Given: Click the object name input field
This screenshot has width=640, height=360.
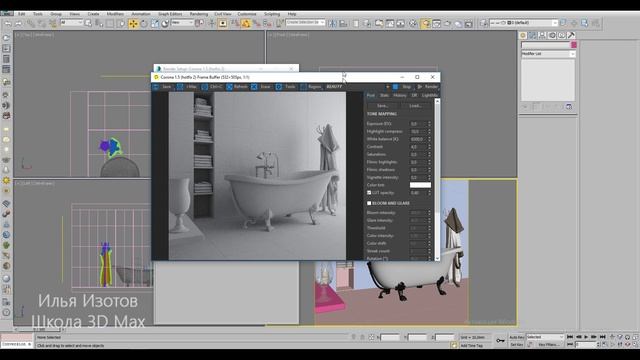Looking at the screenshot, I should click(x=545, y=45).
